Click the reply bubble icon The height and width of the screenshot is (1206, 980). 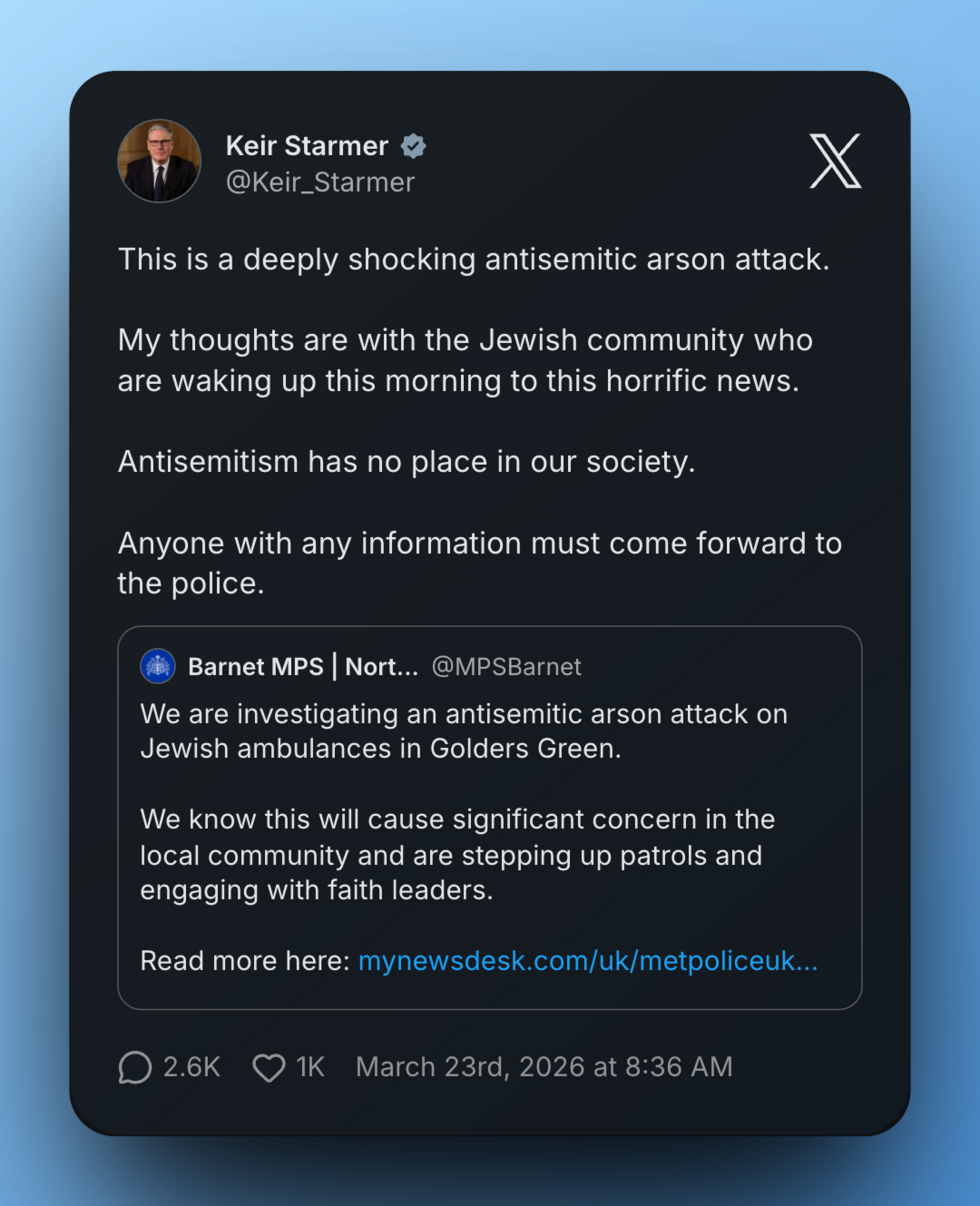tap(134, 1068)
